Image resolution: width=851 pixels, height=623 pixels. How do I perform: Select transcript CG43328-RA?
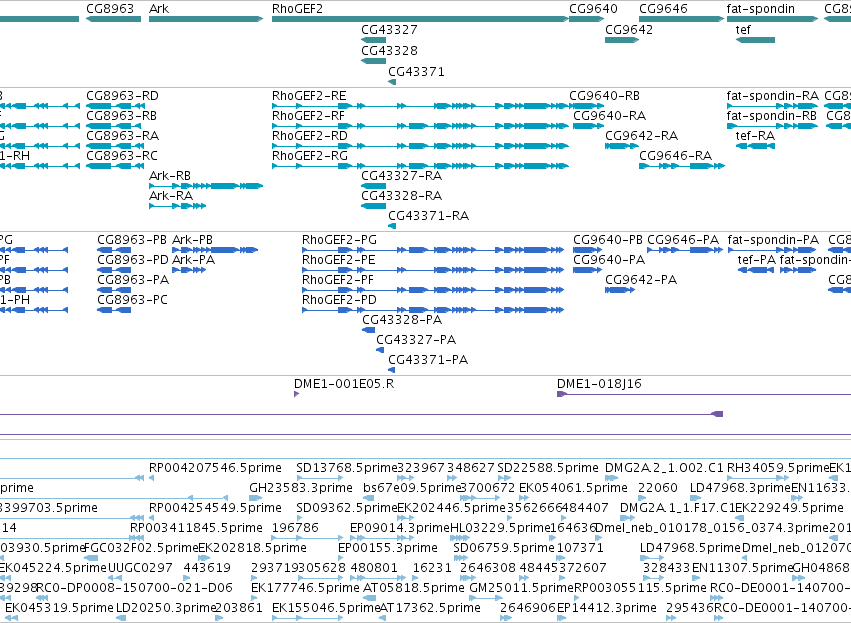coord(402,196)
